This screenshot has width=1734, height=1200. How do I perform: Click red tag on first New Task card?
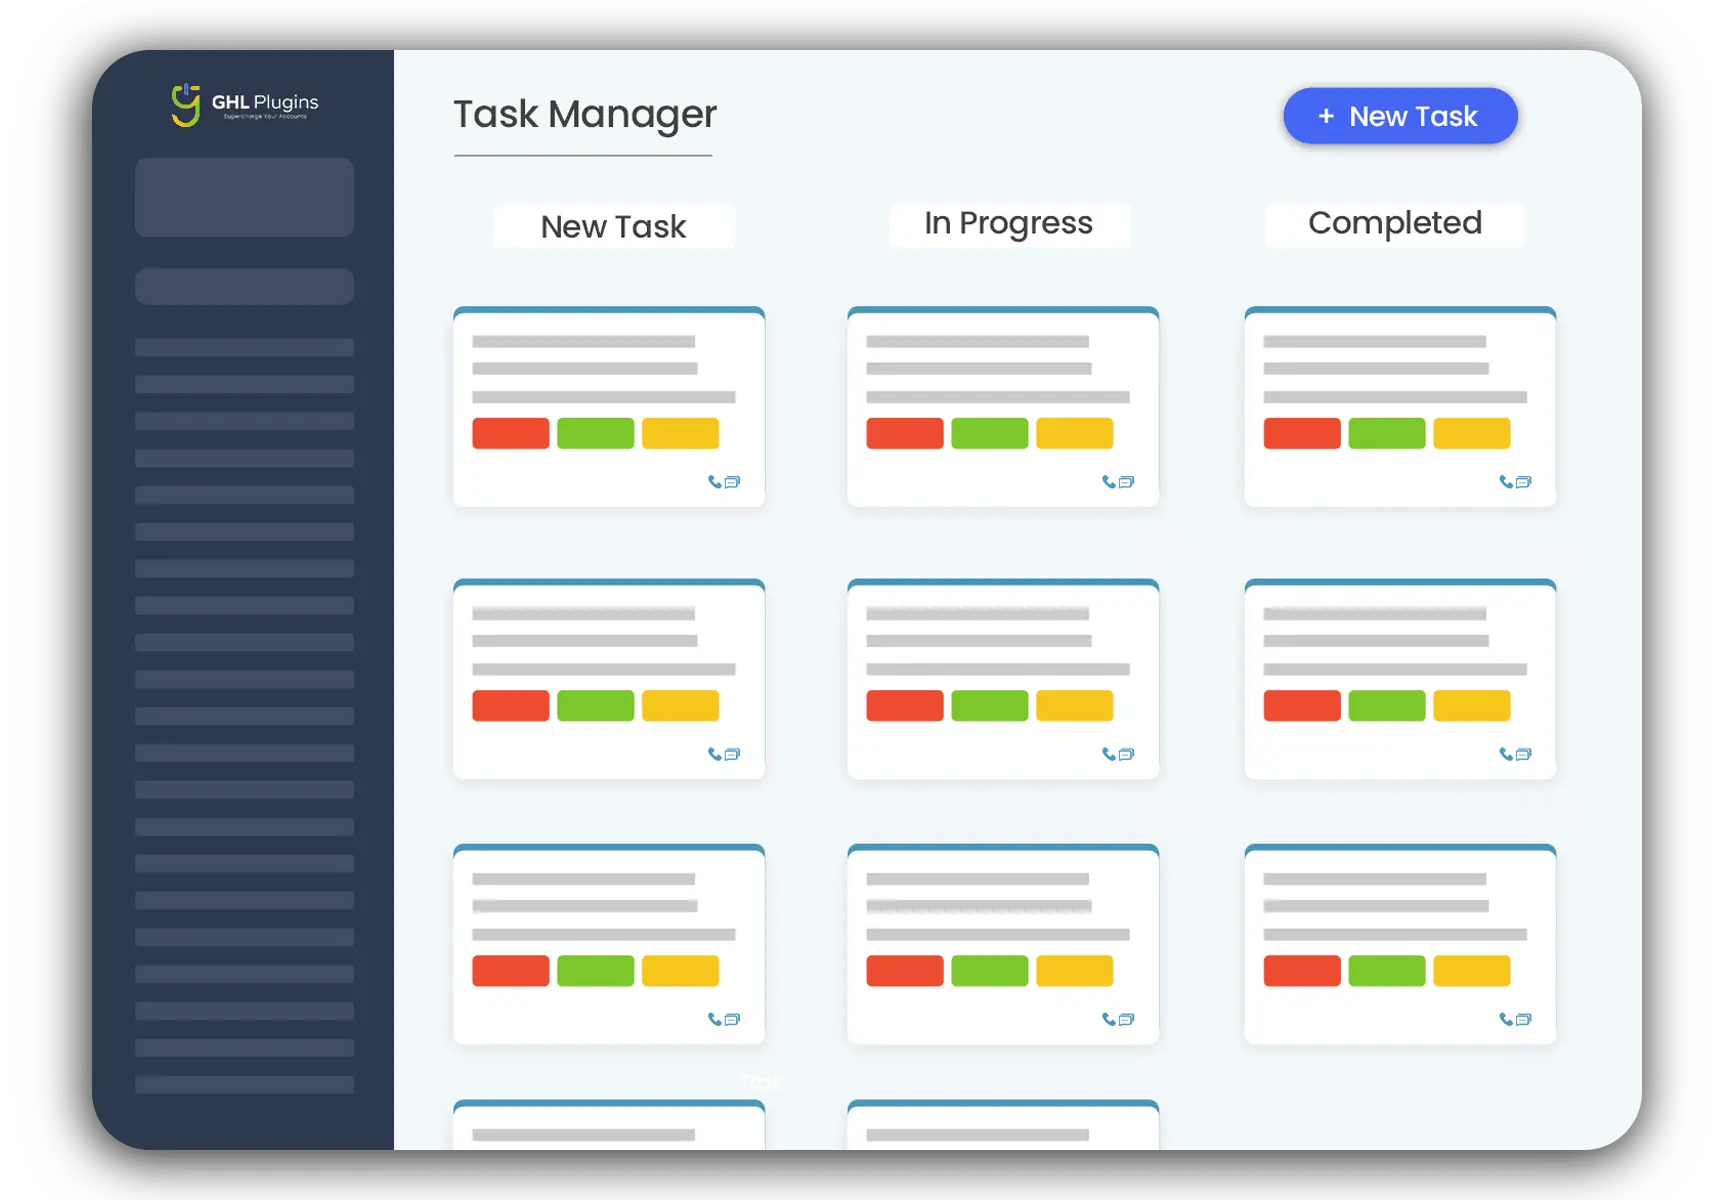[510, 433]
